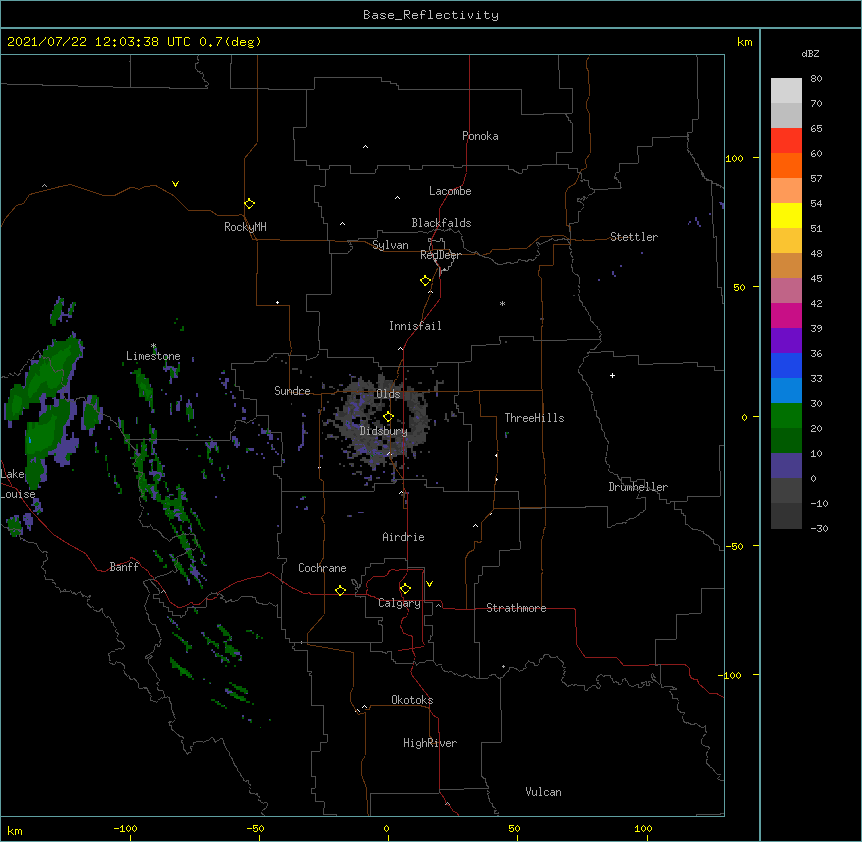
Task: Choose the purple 39–36 dBZ legend swatch
Action: [786, 341]
